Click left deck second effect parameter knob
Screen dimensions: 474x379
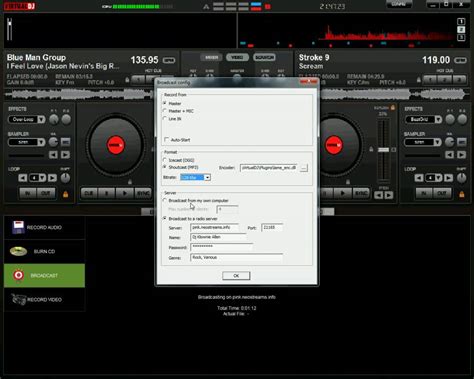66,119
